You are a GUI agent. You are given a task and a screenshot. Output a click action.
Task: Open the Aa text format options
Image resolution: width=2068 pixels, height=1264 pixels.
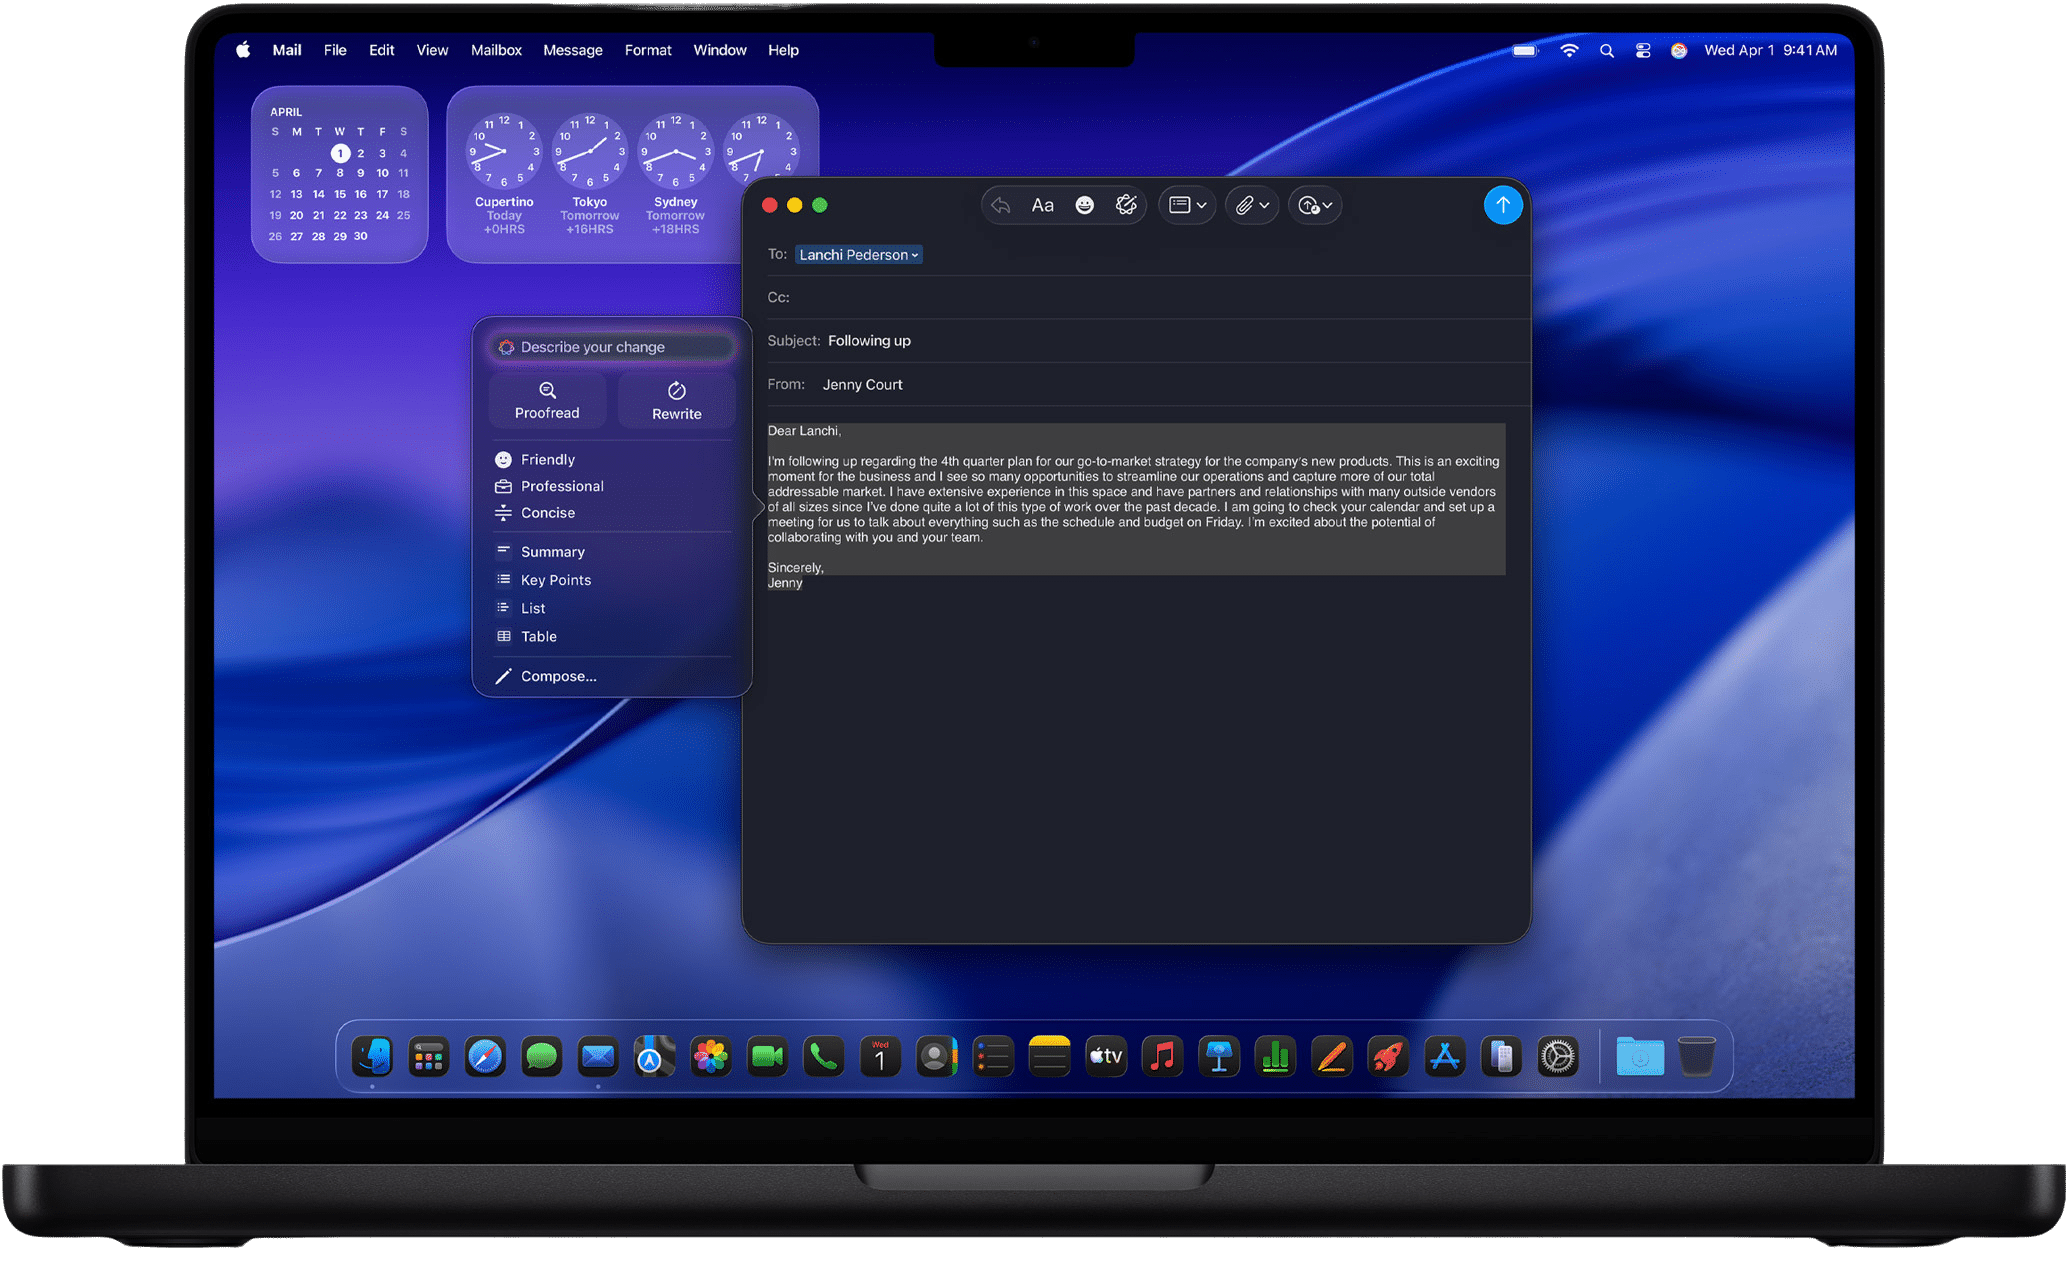pyautogui.click(x=1042, y=205)
